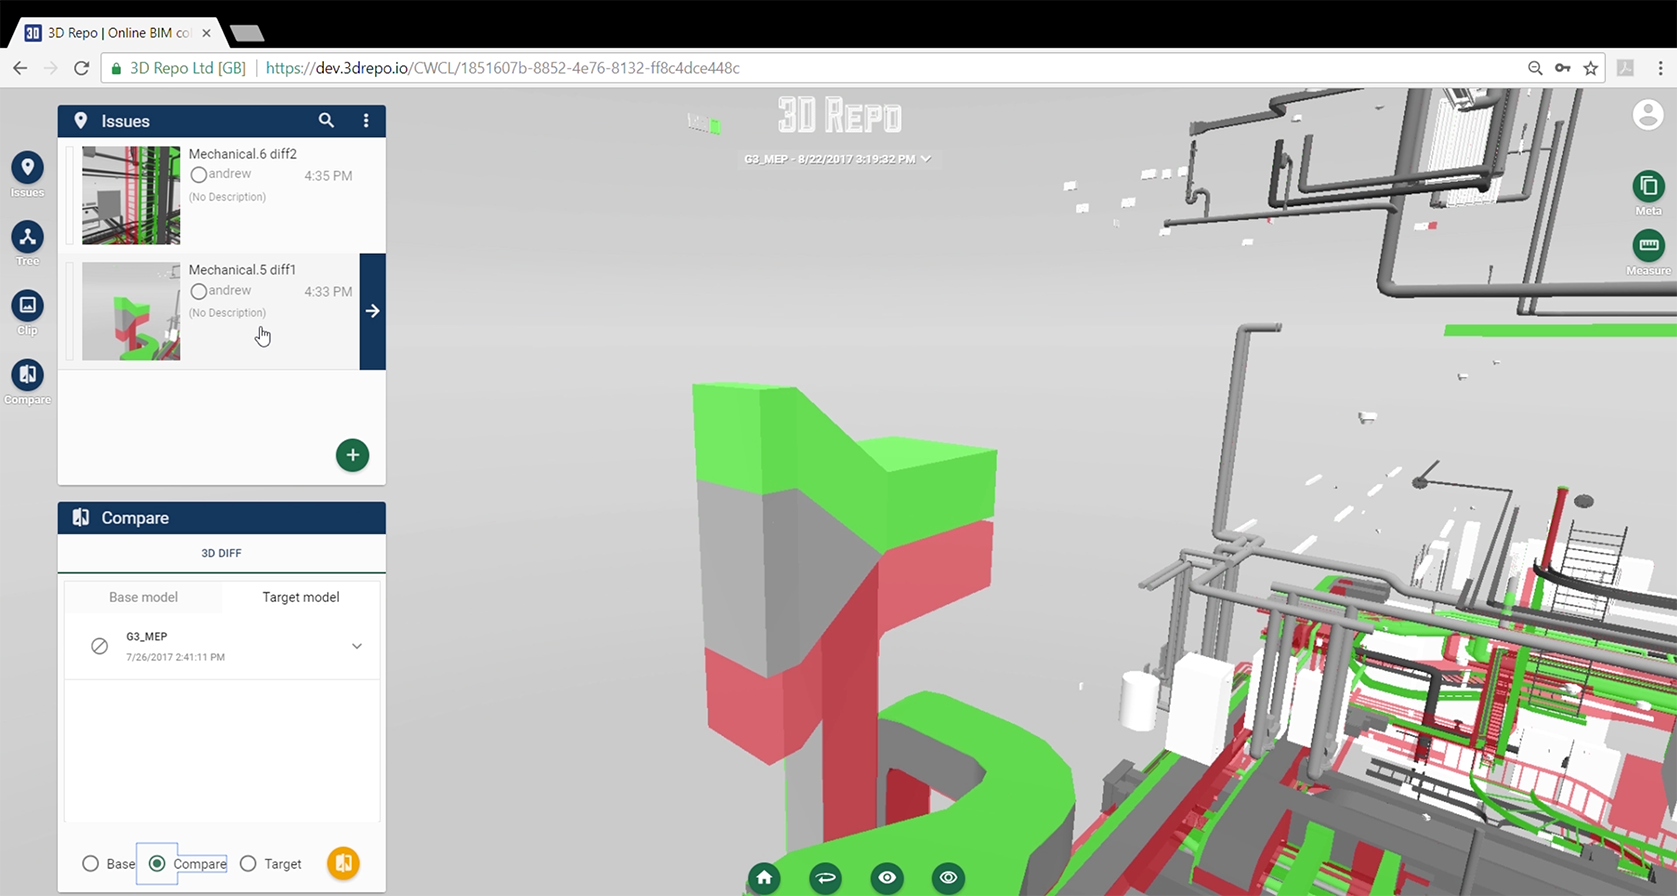Screen dimensions: 1677x896
Task: Toggle status circle on Mechanical.6 diff2
Action: click(198, 175)
